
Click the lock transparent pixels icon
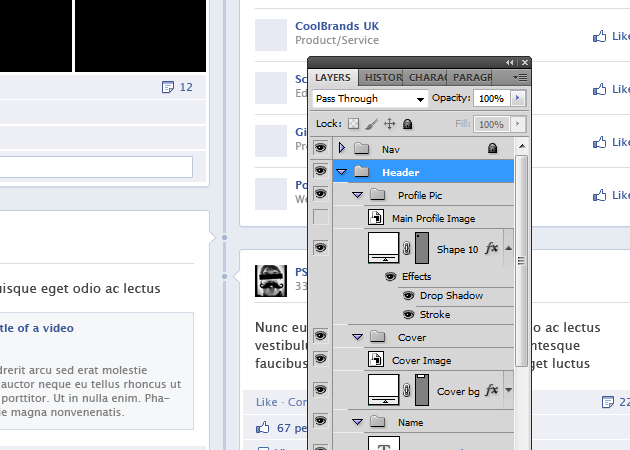(x=352, y=125)
